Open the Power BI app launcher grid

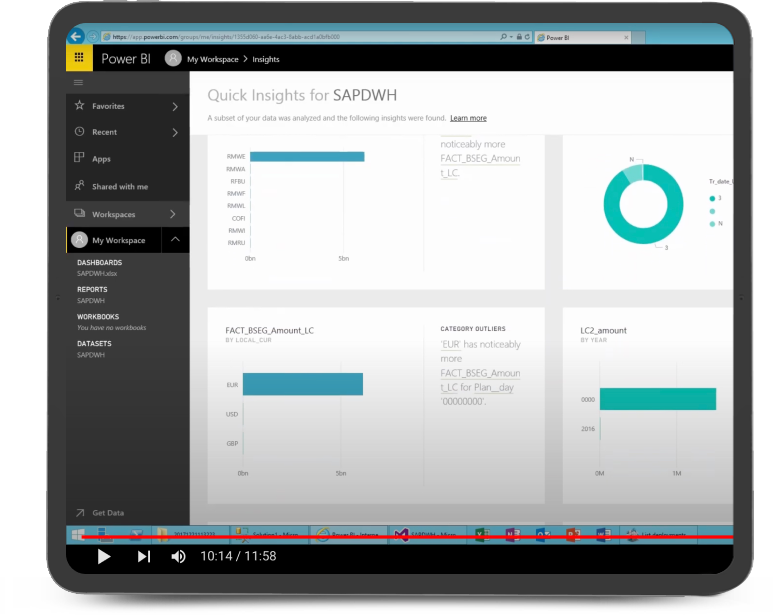pos(79,58)
